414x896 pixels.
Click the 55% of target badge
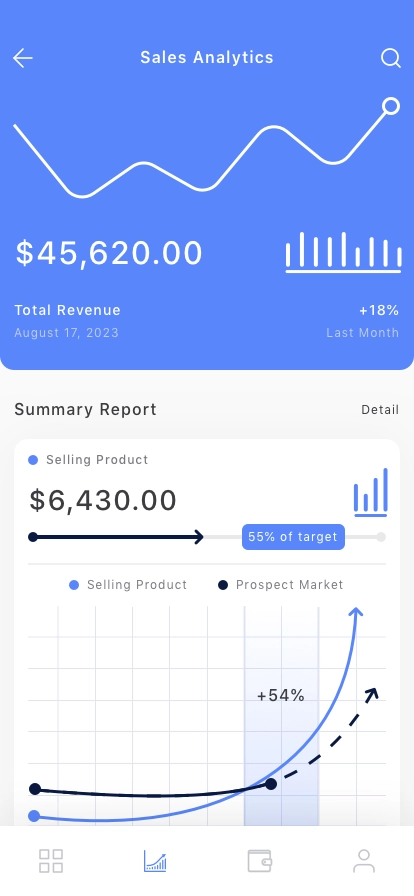pos(293,537)
